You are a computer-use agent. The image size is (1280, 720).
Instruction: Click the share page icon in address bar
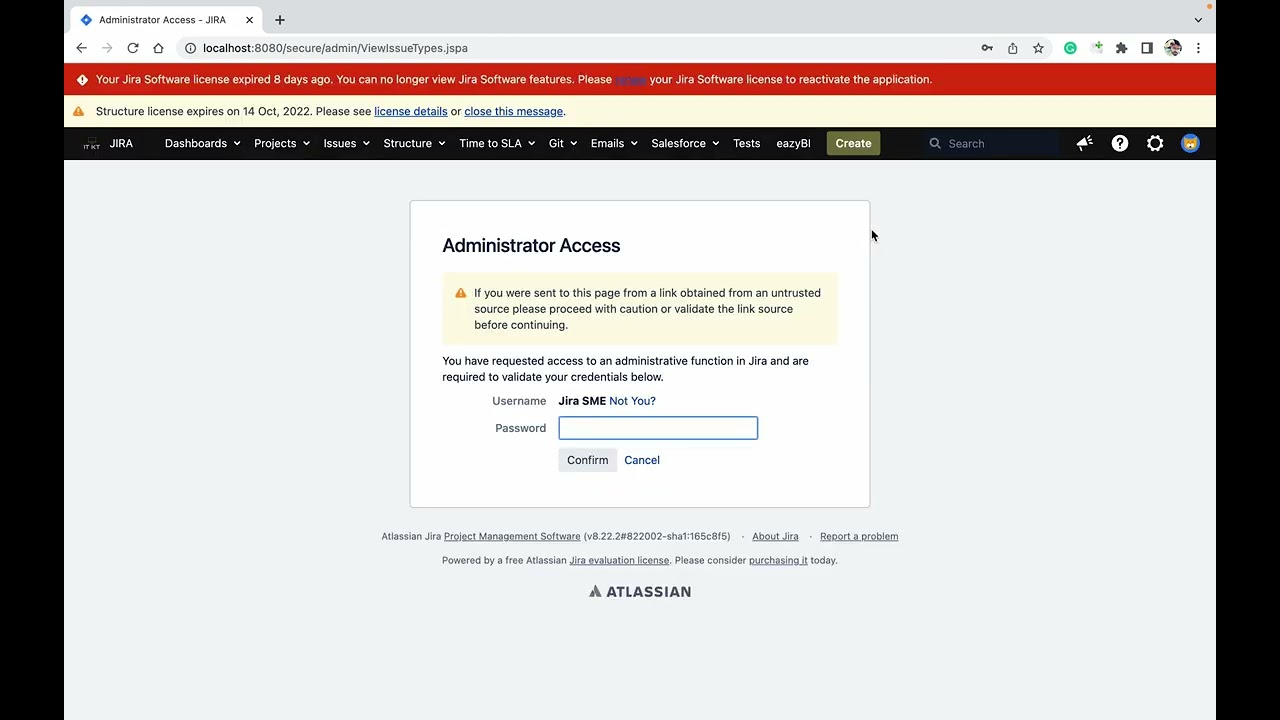1013,48
